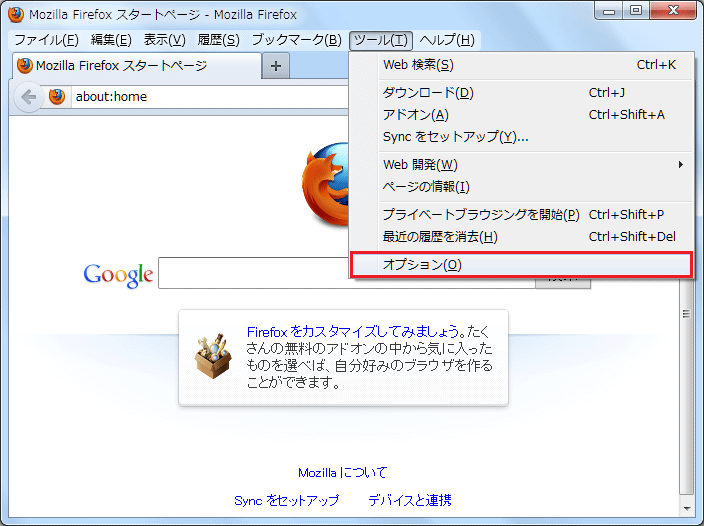
Task: Click the back arrow navigation button
Action: (28, 97)
